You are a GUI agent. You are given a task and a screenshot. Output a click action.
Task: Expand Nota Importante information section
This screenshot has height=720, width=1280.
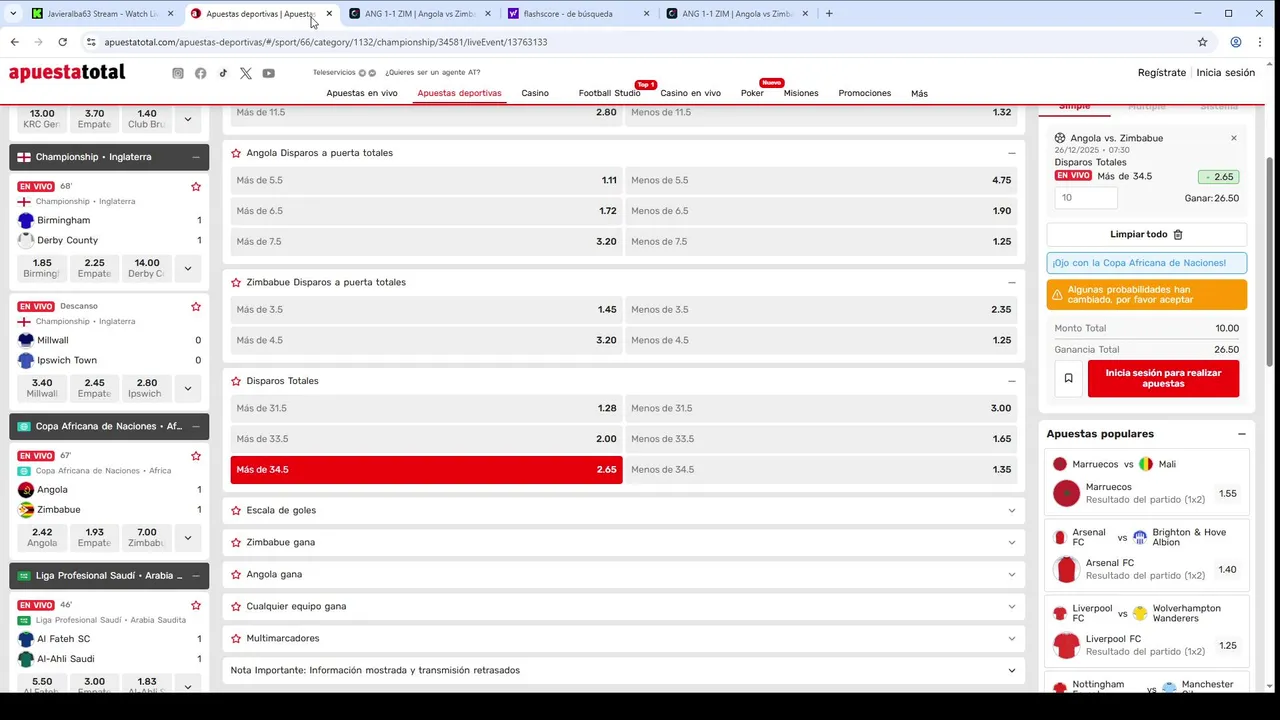(1012, 670)
